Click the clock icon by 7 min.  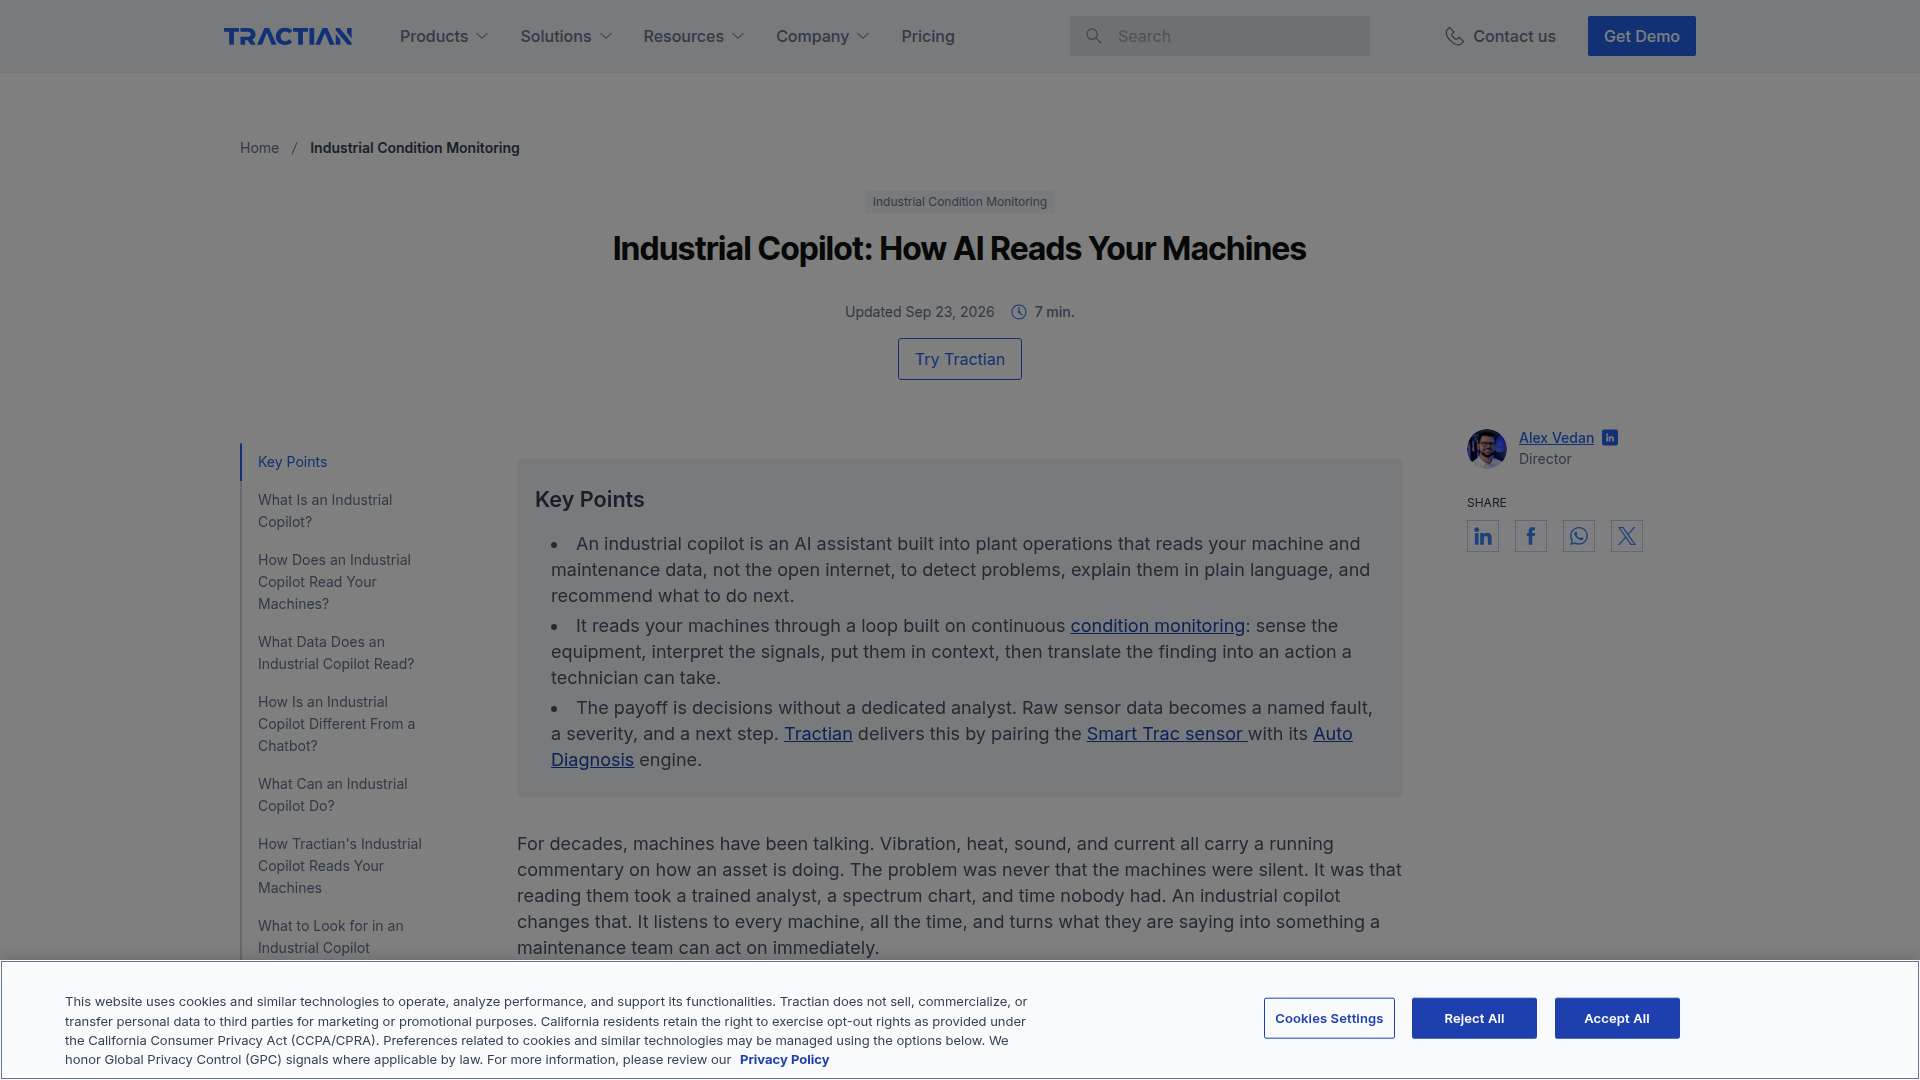tap(1019, 312)
